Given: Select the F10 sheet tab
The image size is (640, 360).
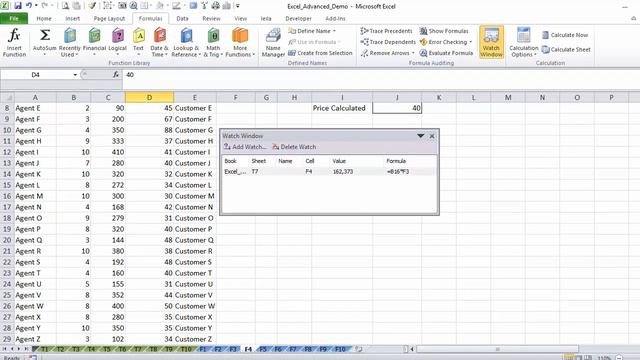Looking at the screenshot, I should click(340, 349).
